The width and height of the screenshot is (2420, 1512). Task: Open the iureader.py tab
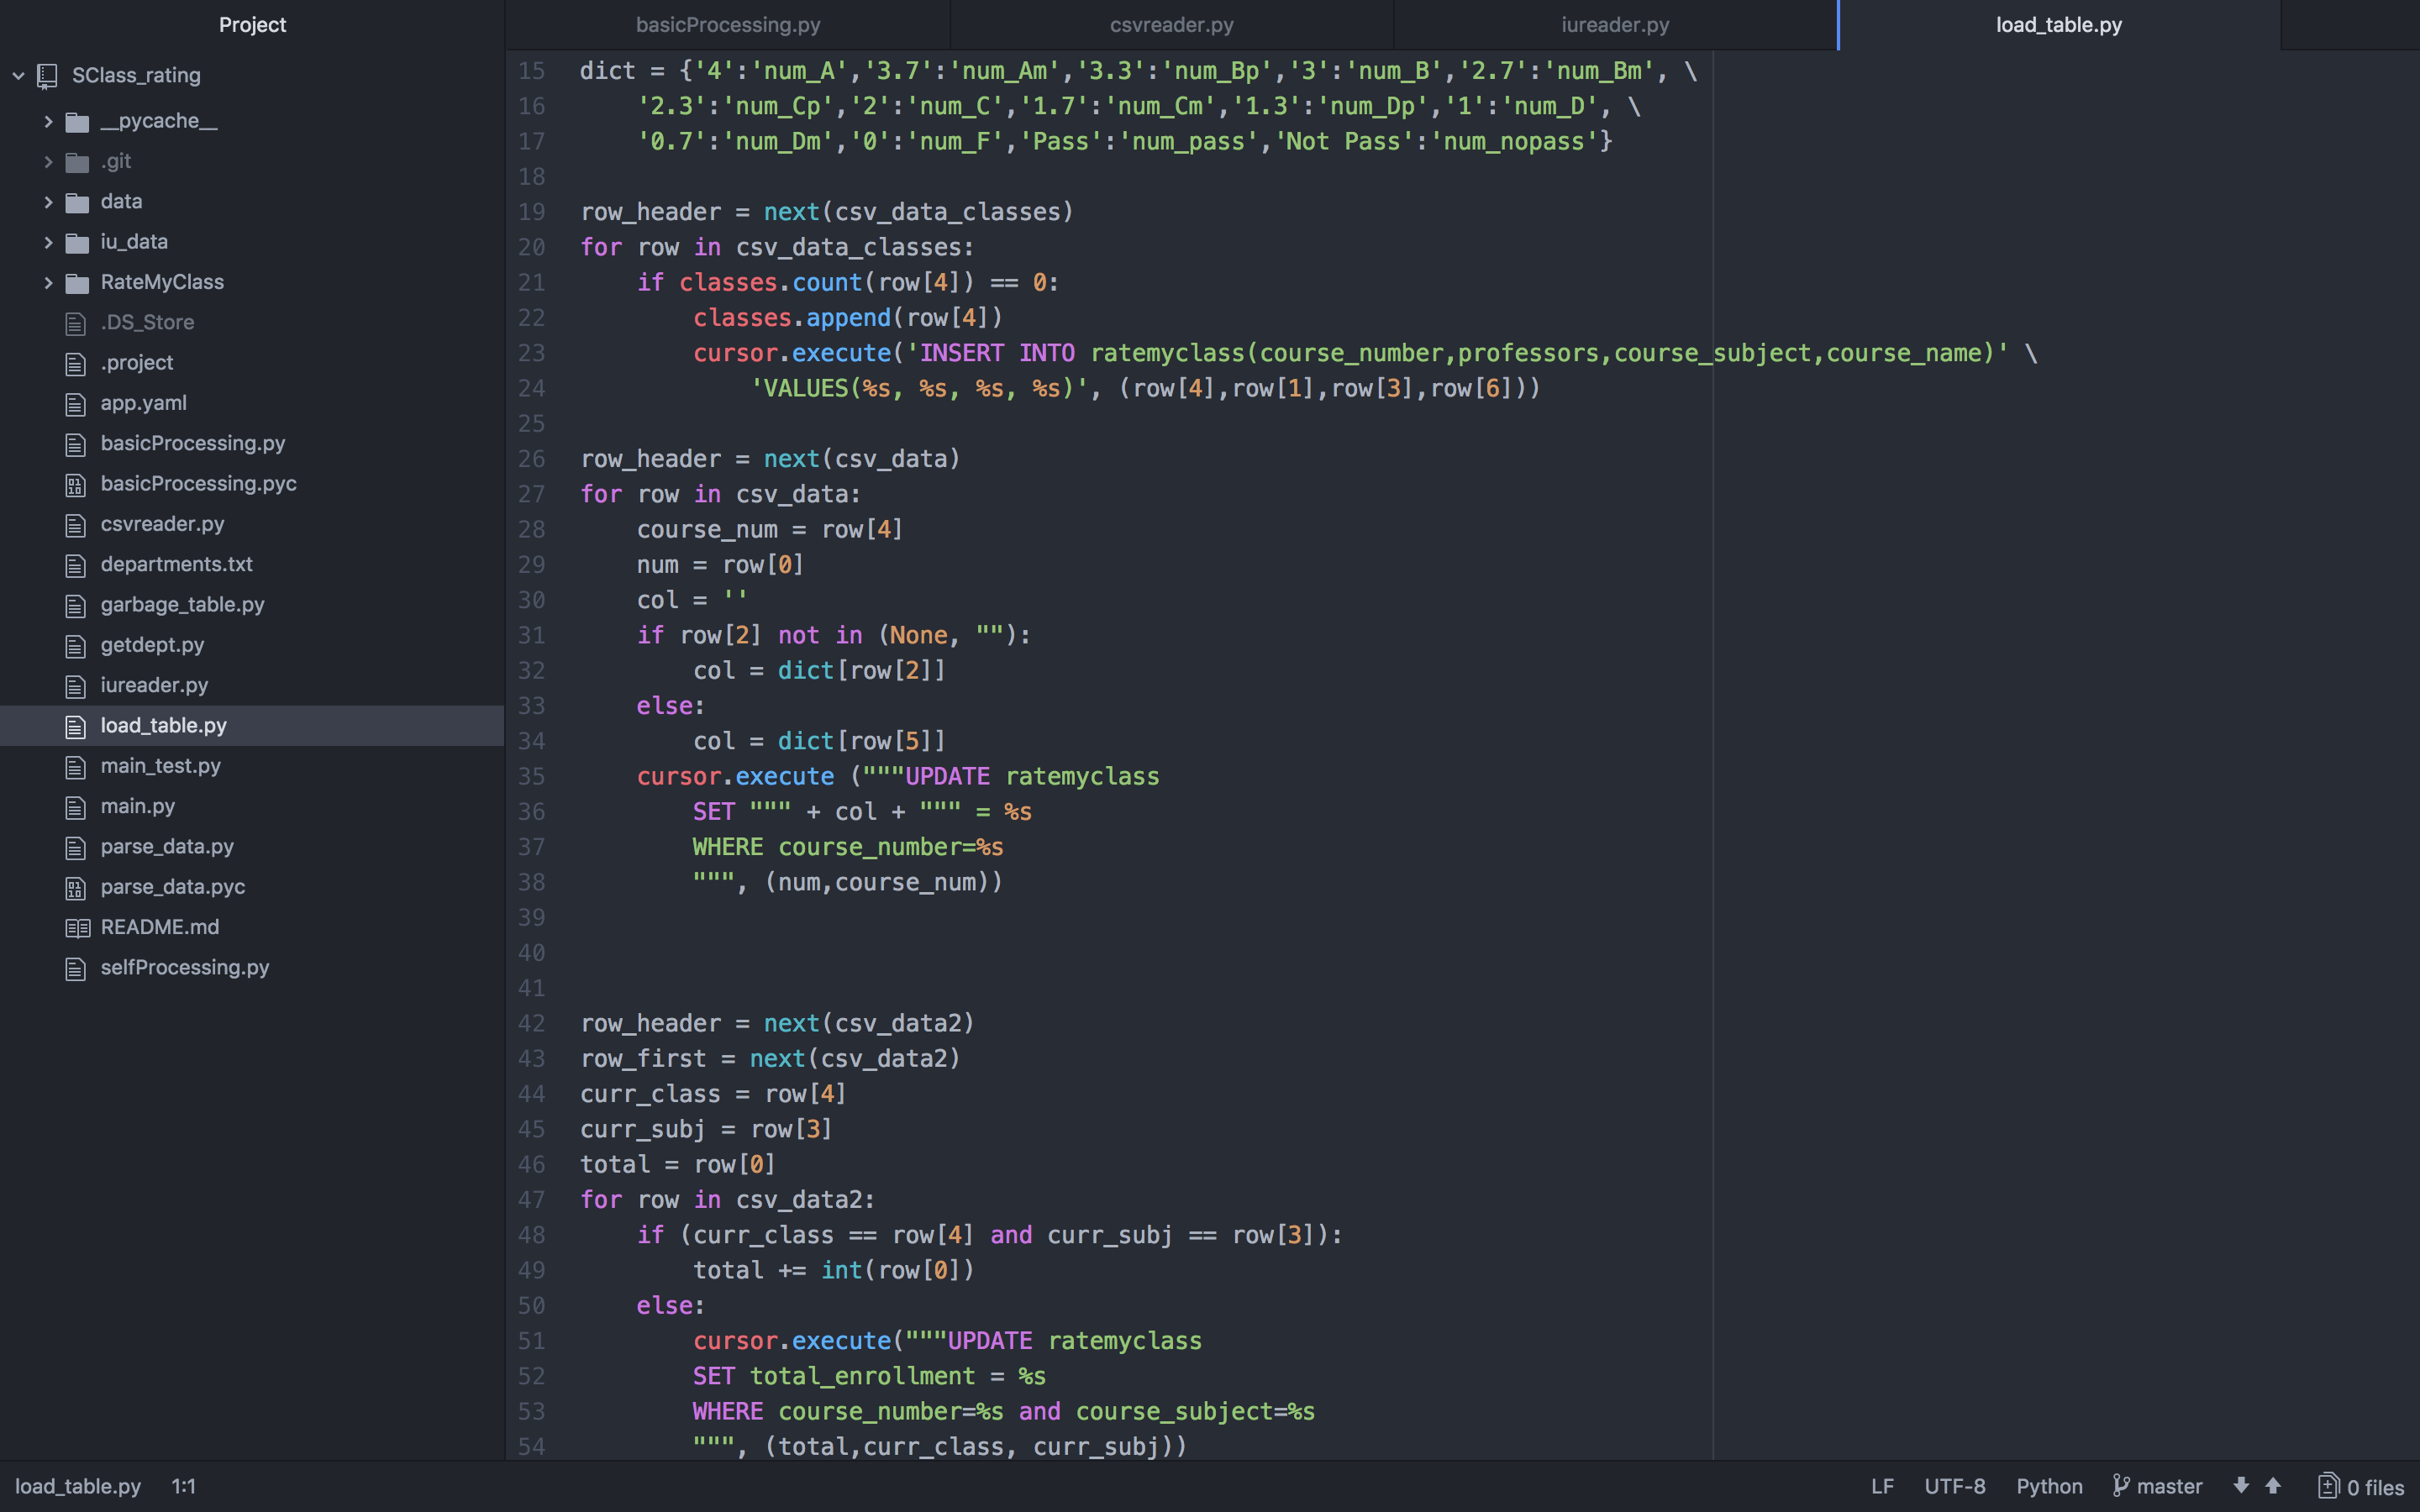click(x=1615, y=25)
